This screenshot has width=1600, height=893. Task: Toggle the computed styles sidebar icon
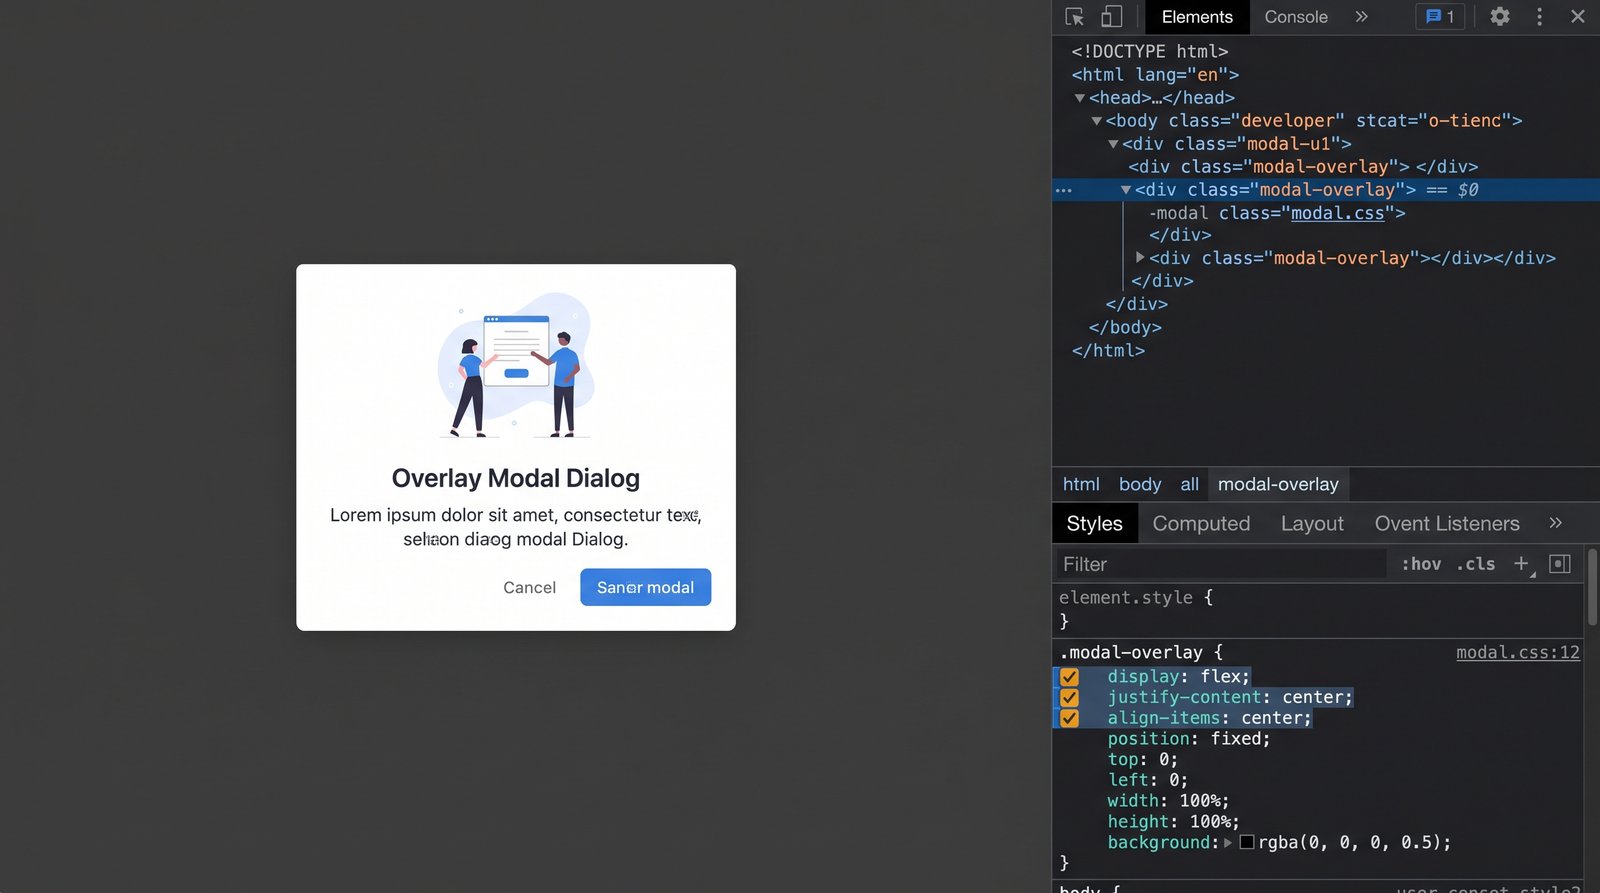coord(1560,564)
